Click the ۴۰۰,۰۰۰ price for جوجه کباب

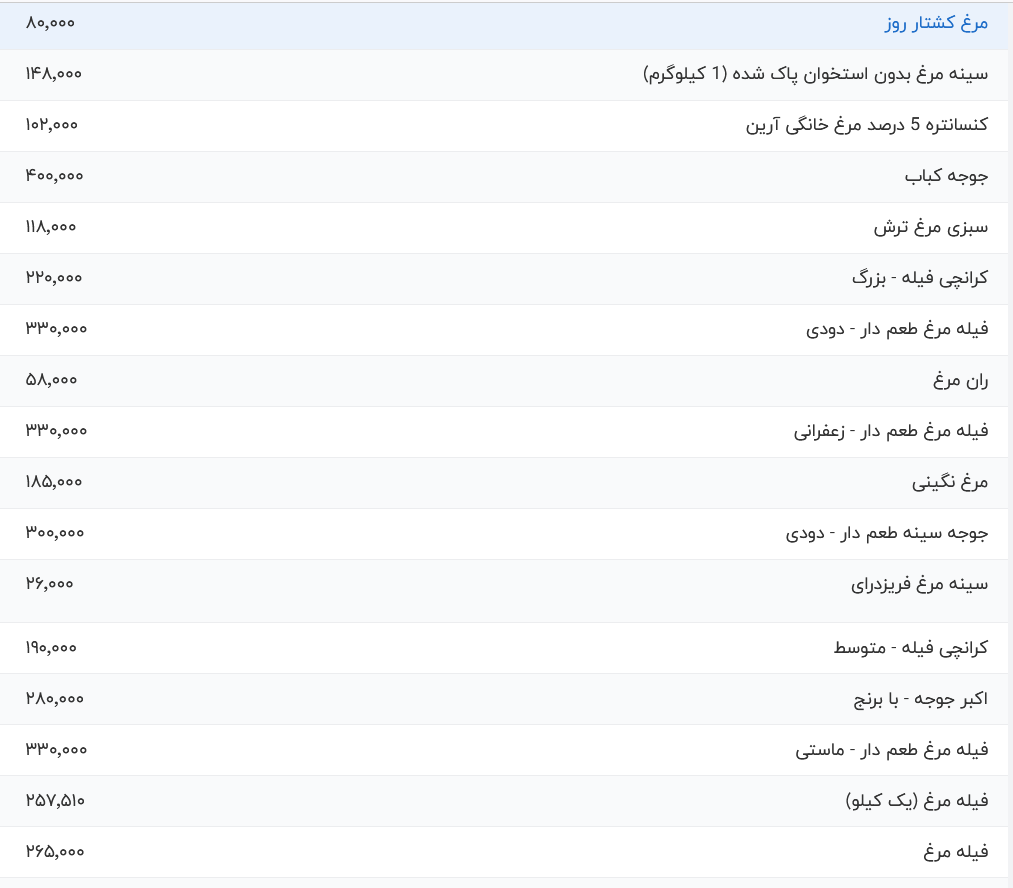(52, 176)
